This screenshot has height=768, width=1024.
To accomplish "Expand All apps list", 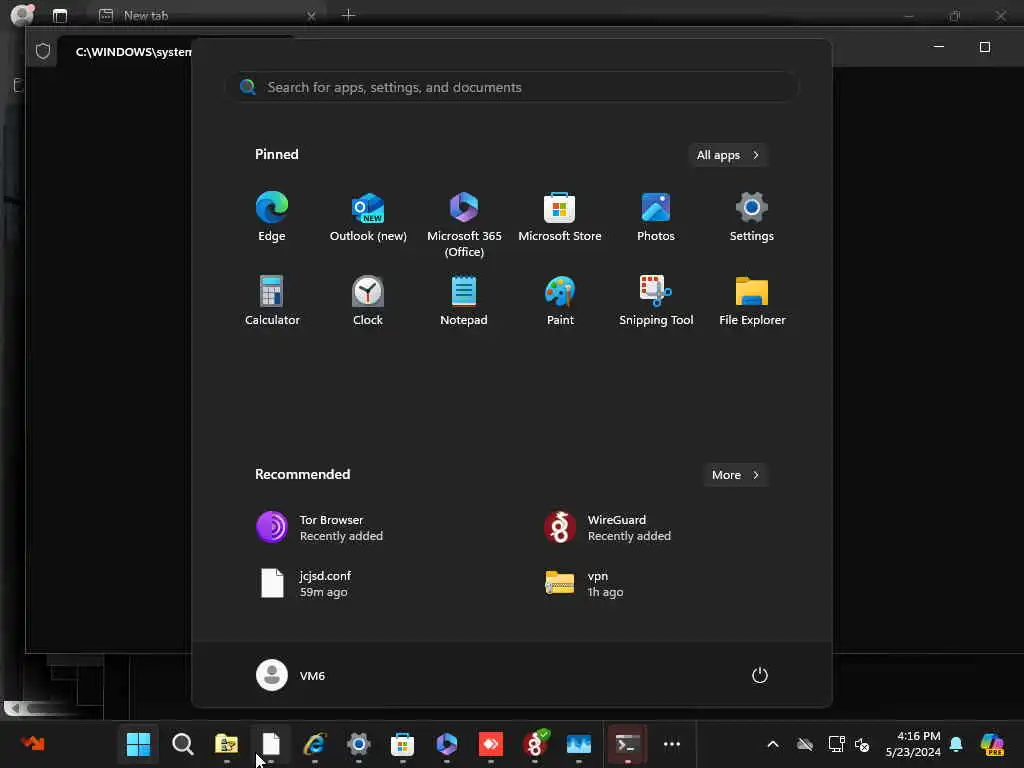I will coord(728,155).
